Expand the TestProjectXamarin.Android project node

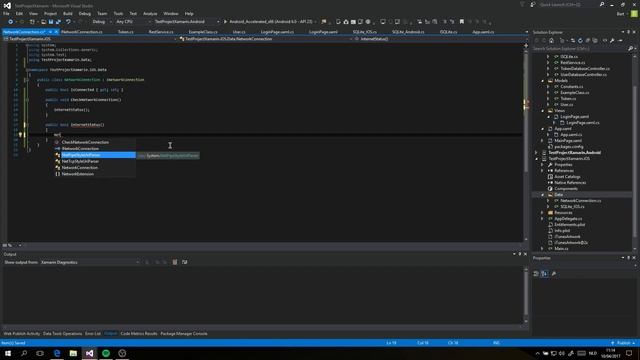tap(536, 153)
